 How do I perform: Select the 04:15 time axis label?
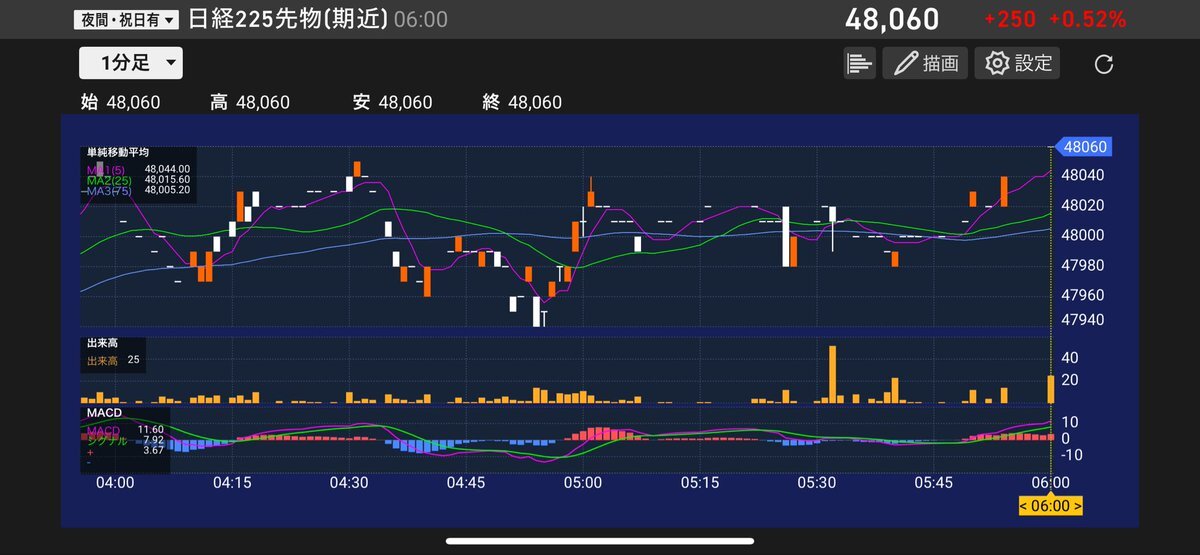tap(232, 482)
